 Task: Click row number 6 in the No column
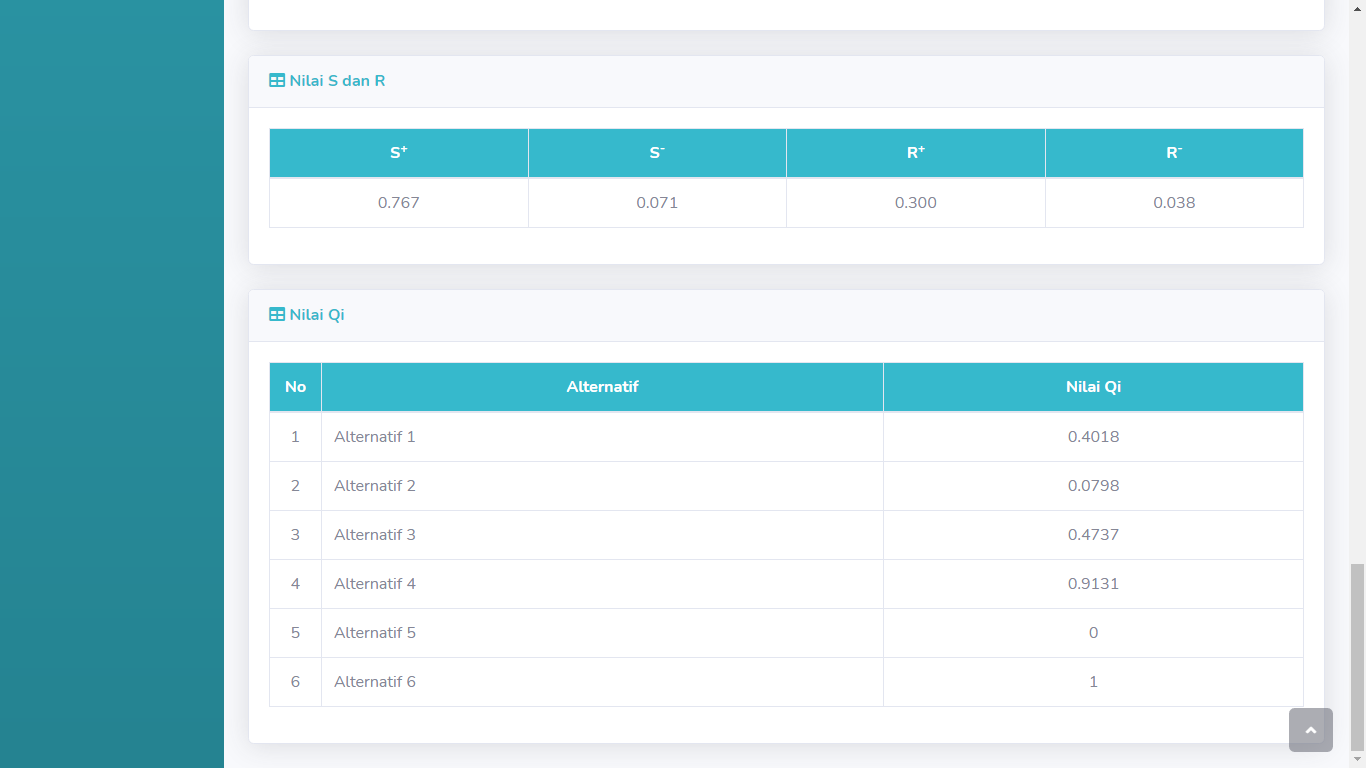click(x=295, y=681)
